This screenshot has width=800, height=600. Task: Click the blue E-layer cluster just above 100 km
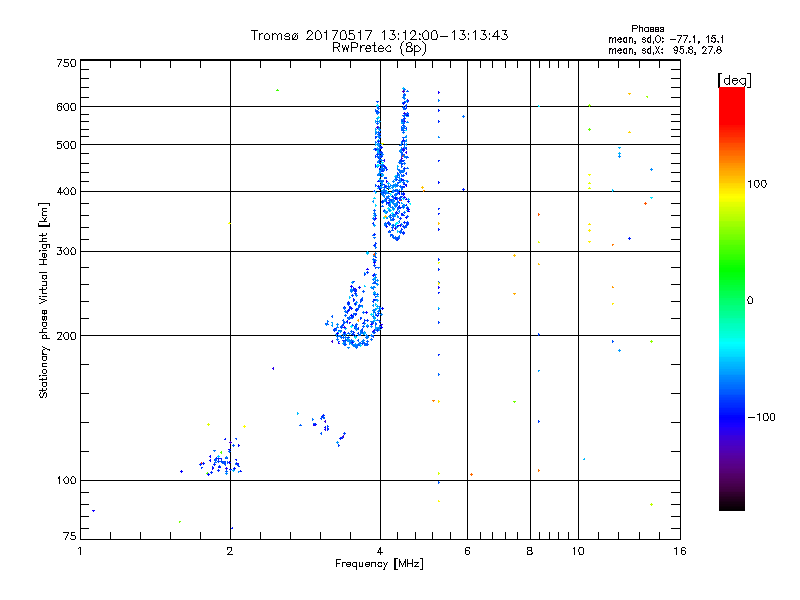pyautogui.click(x=221, y=462)
